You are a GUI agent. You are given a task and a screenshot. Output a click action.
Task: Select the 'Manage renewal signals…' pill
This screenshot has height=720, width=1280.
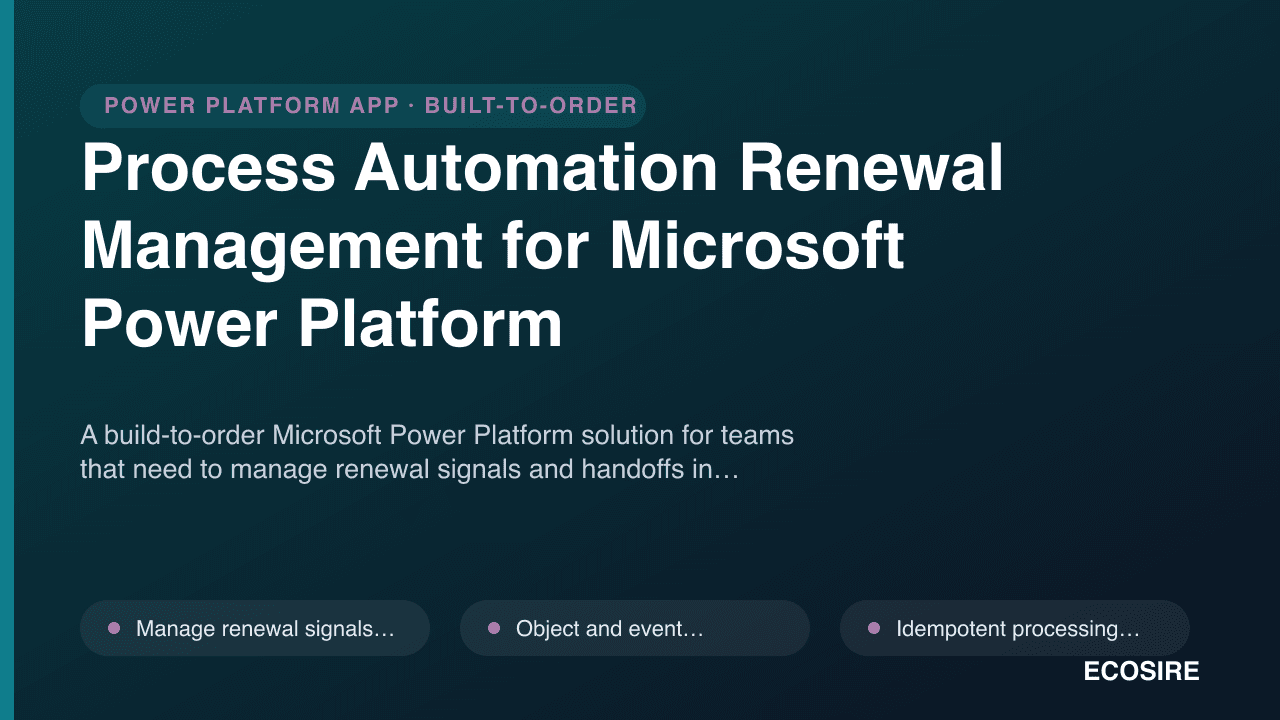[255, 628]
